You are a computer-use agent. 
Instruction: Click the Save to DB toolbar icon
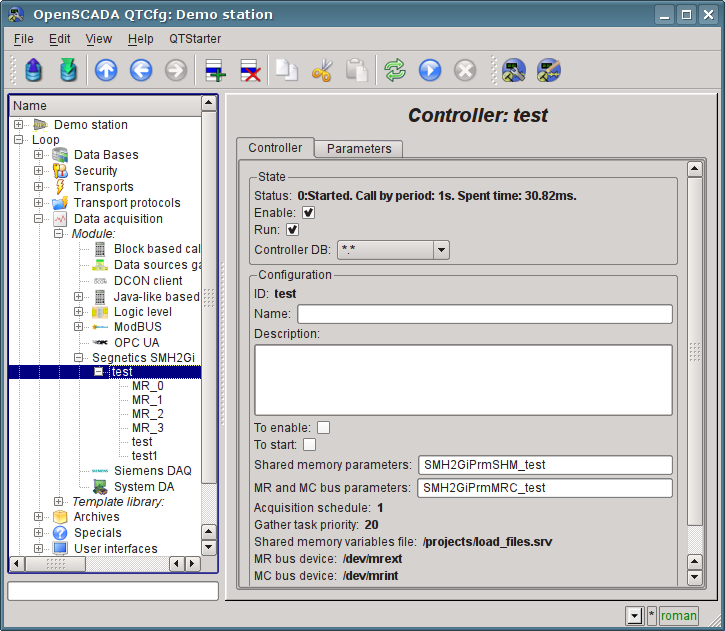(68, 70)
